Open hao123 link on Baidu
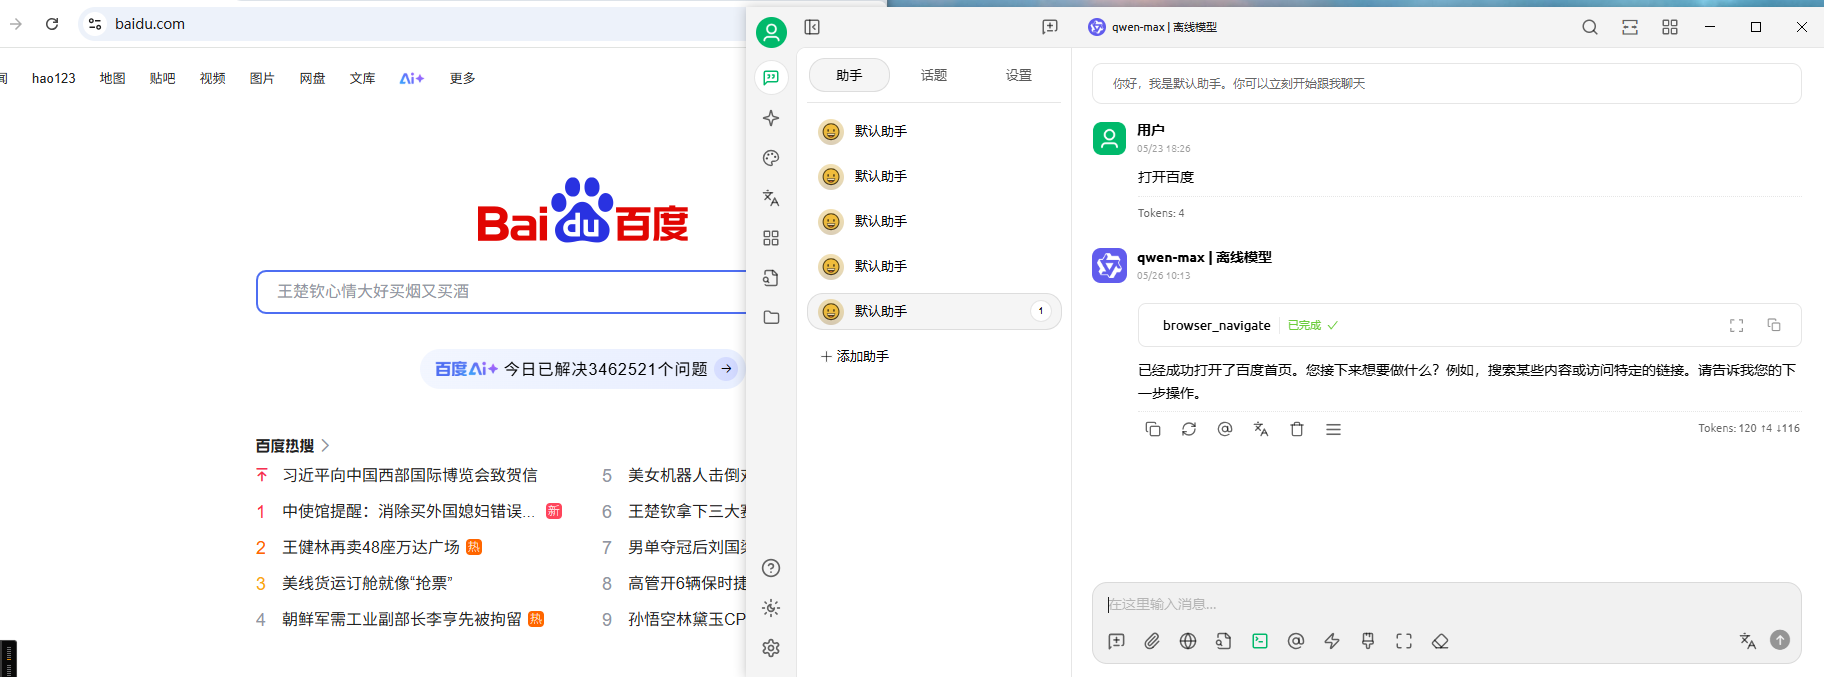The width and height of the screenshot is (1824, 677). point(54,78)
